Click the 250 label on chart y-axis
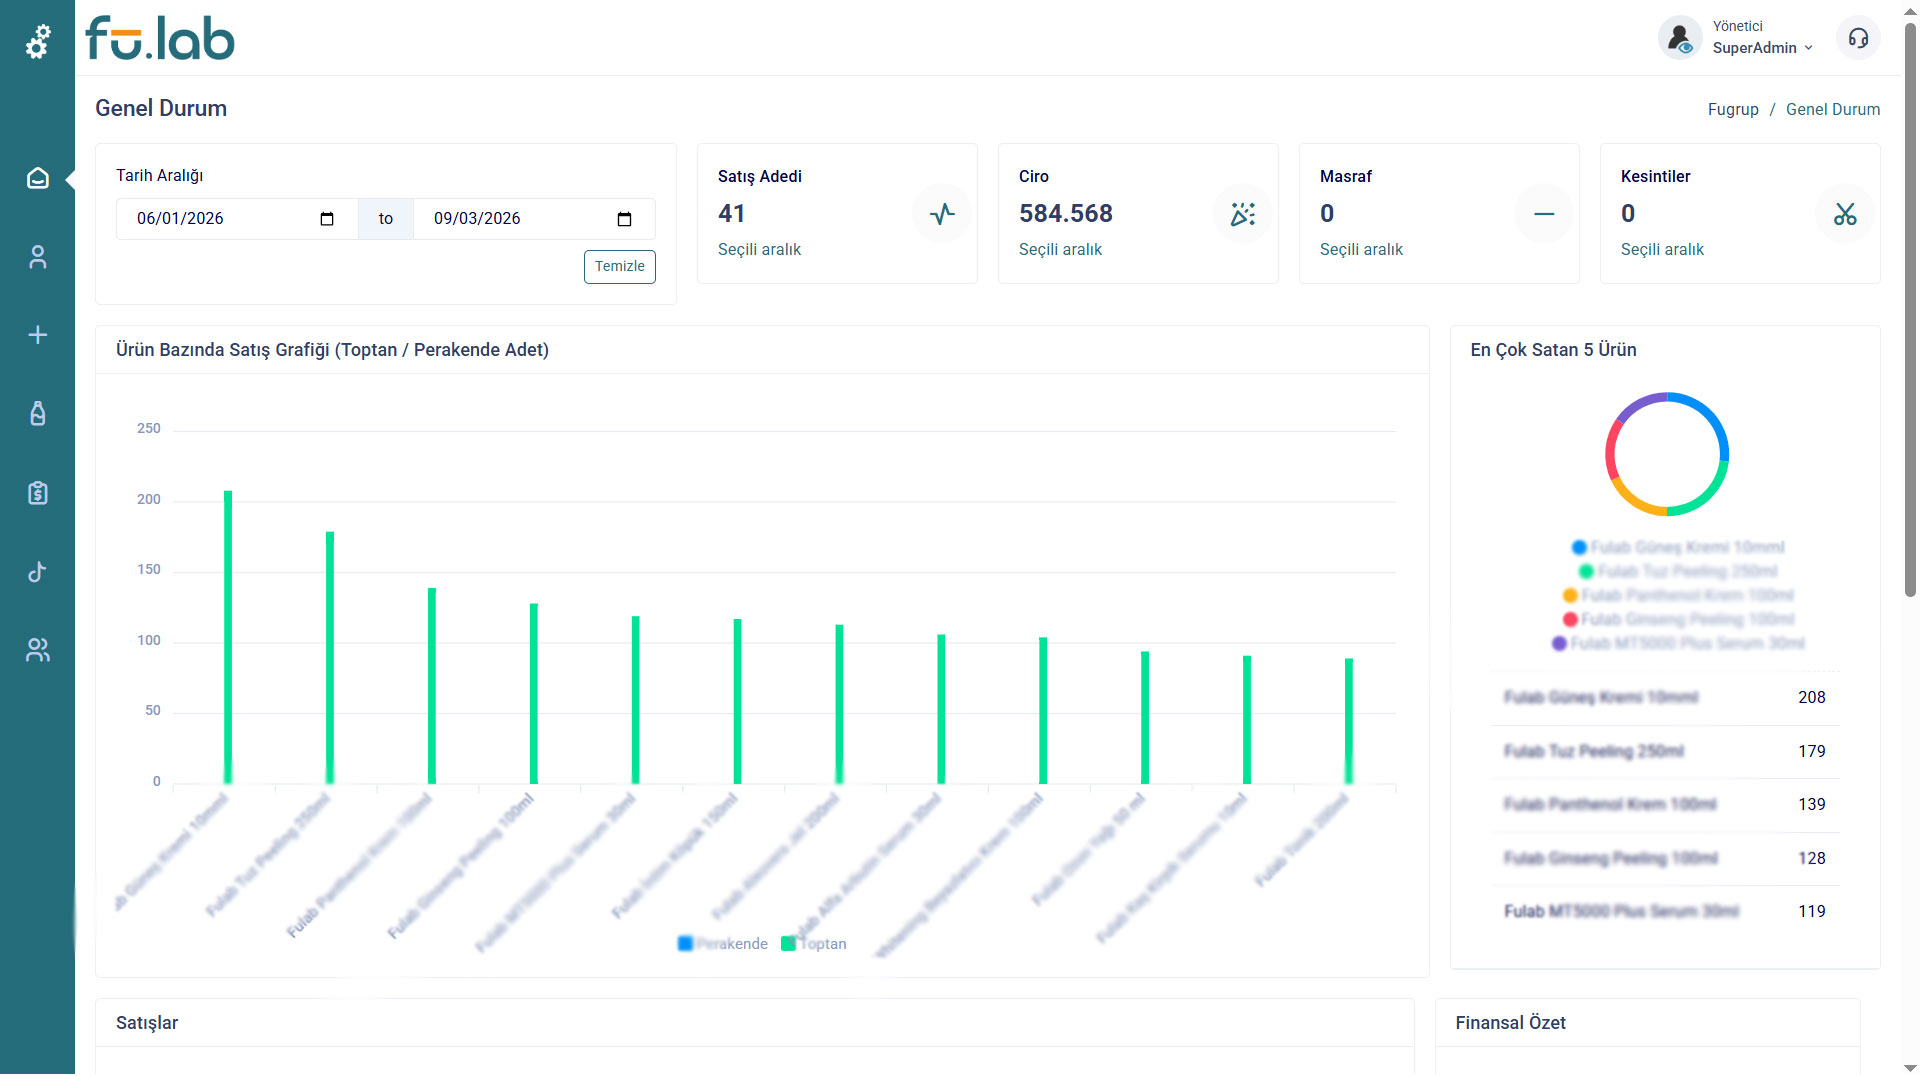Screen dimensions: 1921x1076 point(149,429)
